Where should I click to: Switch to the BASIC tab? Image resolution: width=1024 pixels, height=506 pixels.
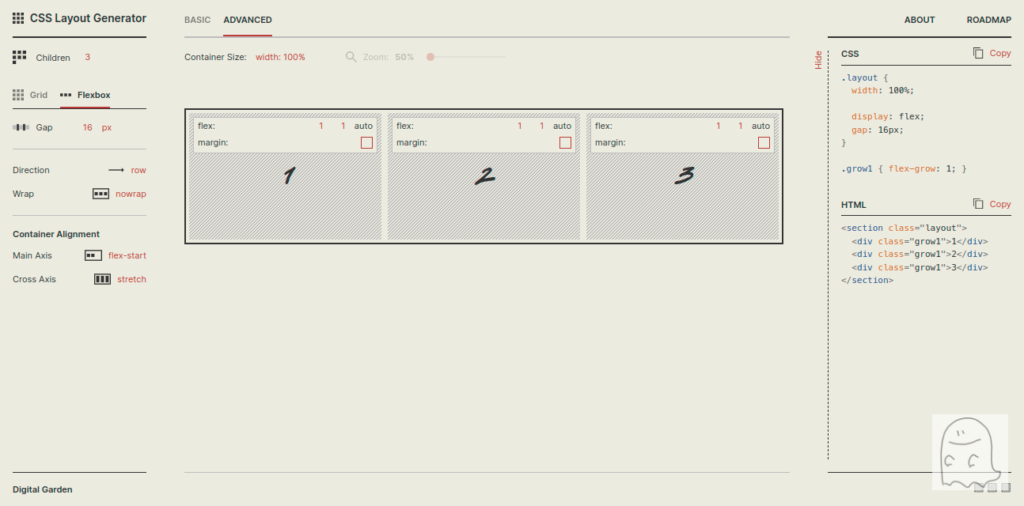pos(197,20)
